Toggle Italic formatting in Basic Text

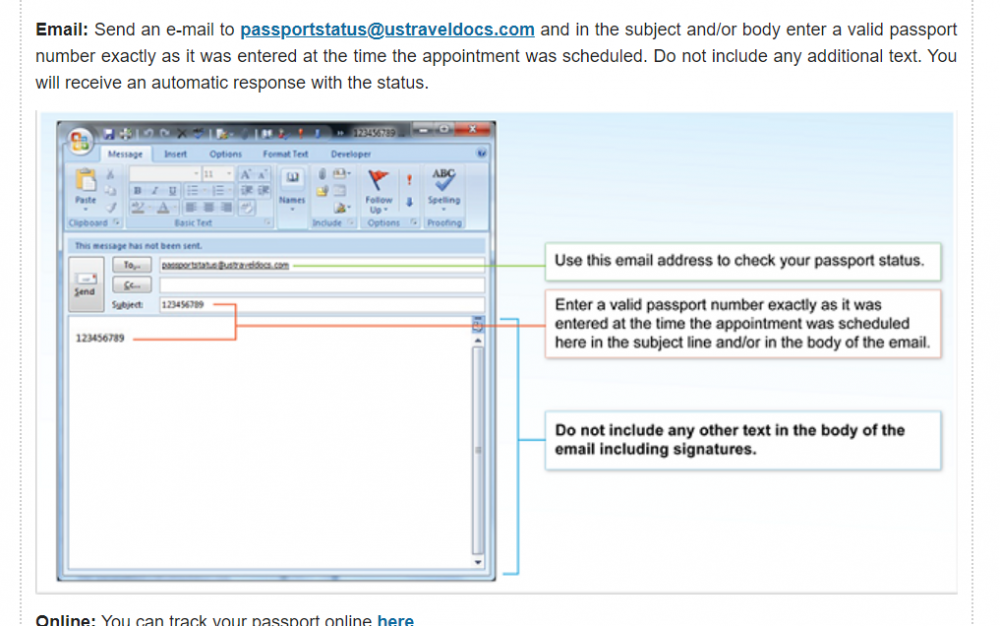(154, 191)
